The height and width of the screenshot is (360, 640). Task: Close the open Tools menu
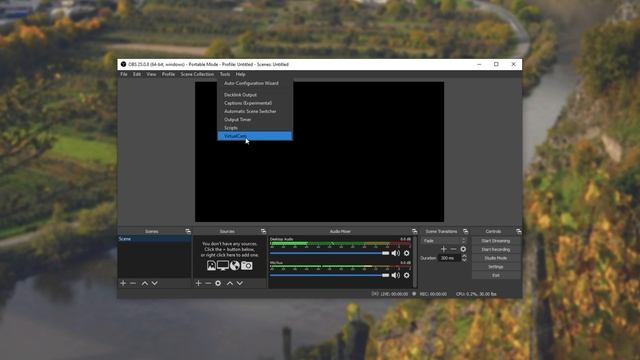click(225, 74)
